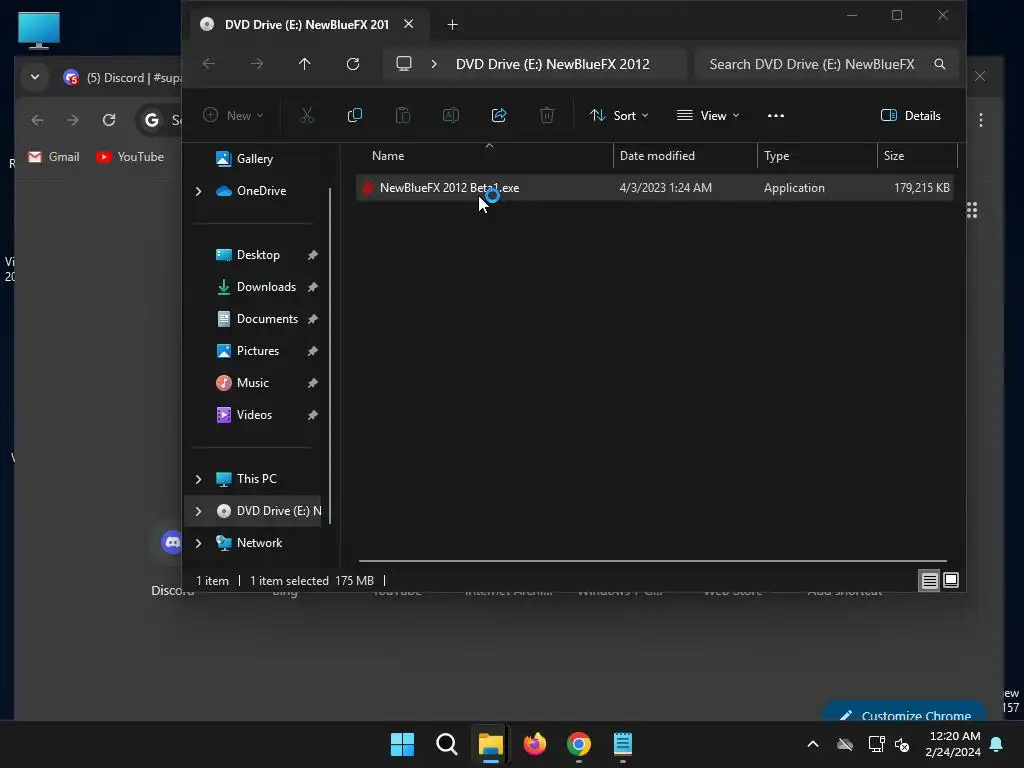Open Notepad from the taskbar

click(x=623, y=744)
